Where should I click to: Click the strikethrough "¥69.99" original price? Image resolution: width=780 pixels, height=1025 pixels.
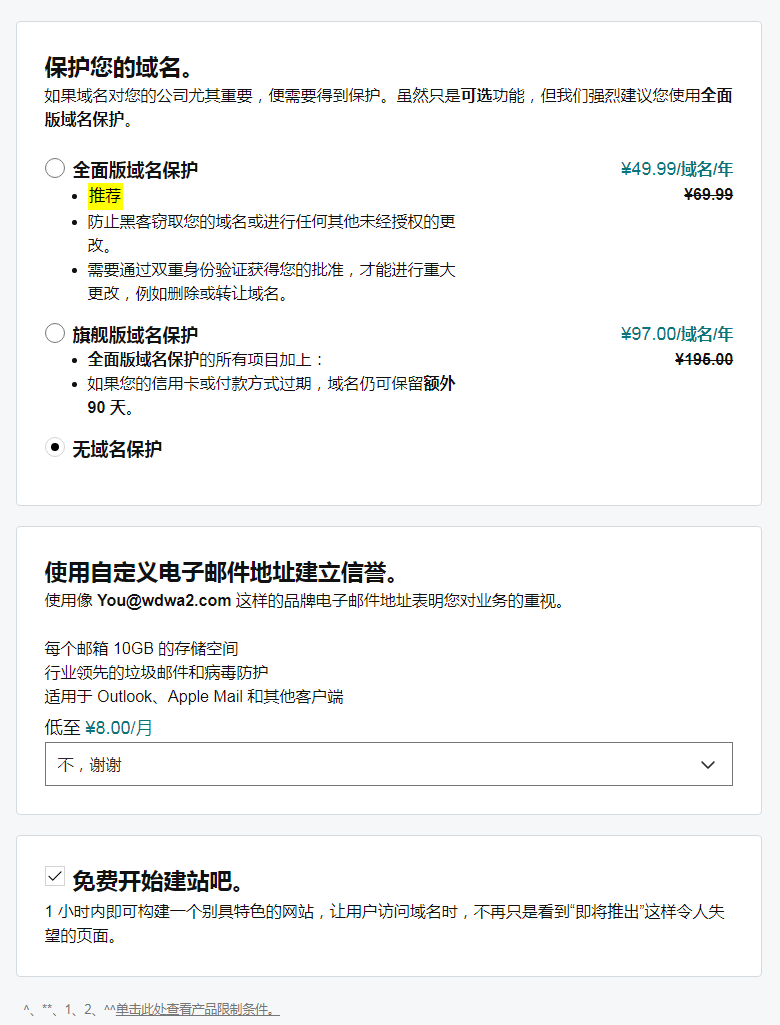[x=705, y=193]
